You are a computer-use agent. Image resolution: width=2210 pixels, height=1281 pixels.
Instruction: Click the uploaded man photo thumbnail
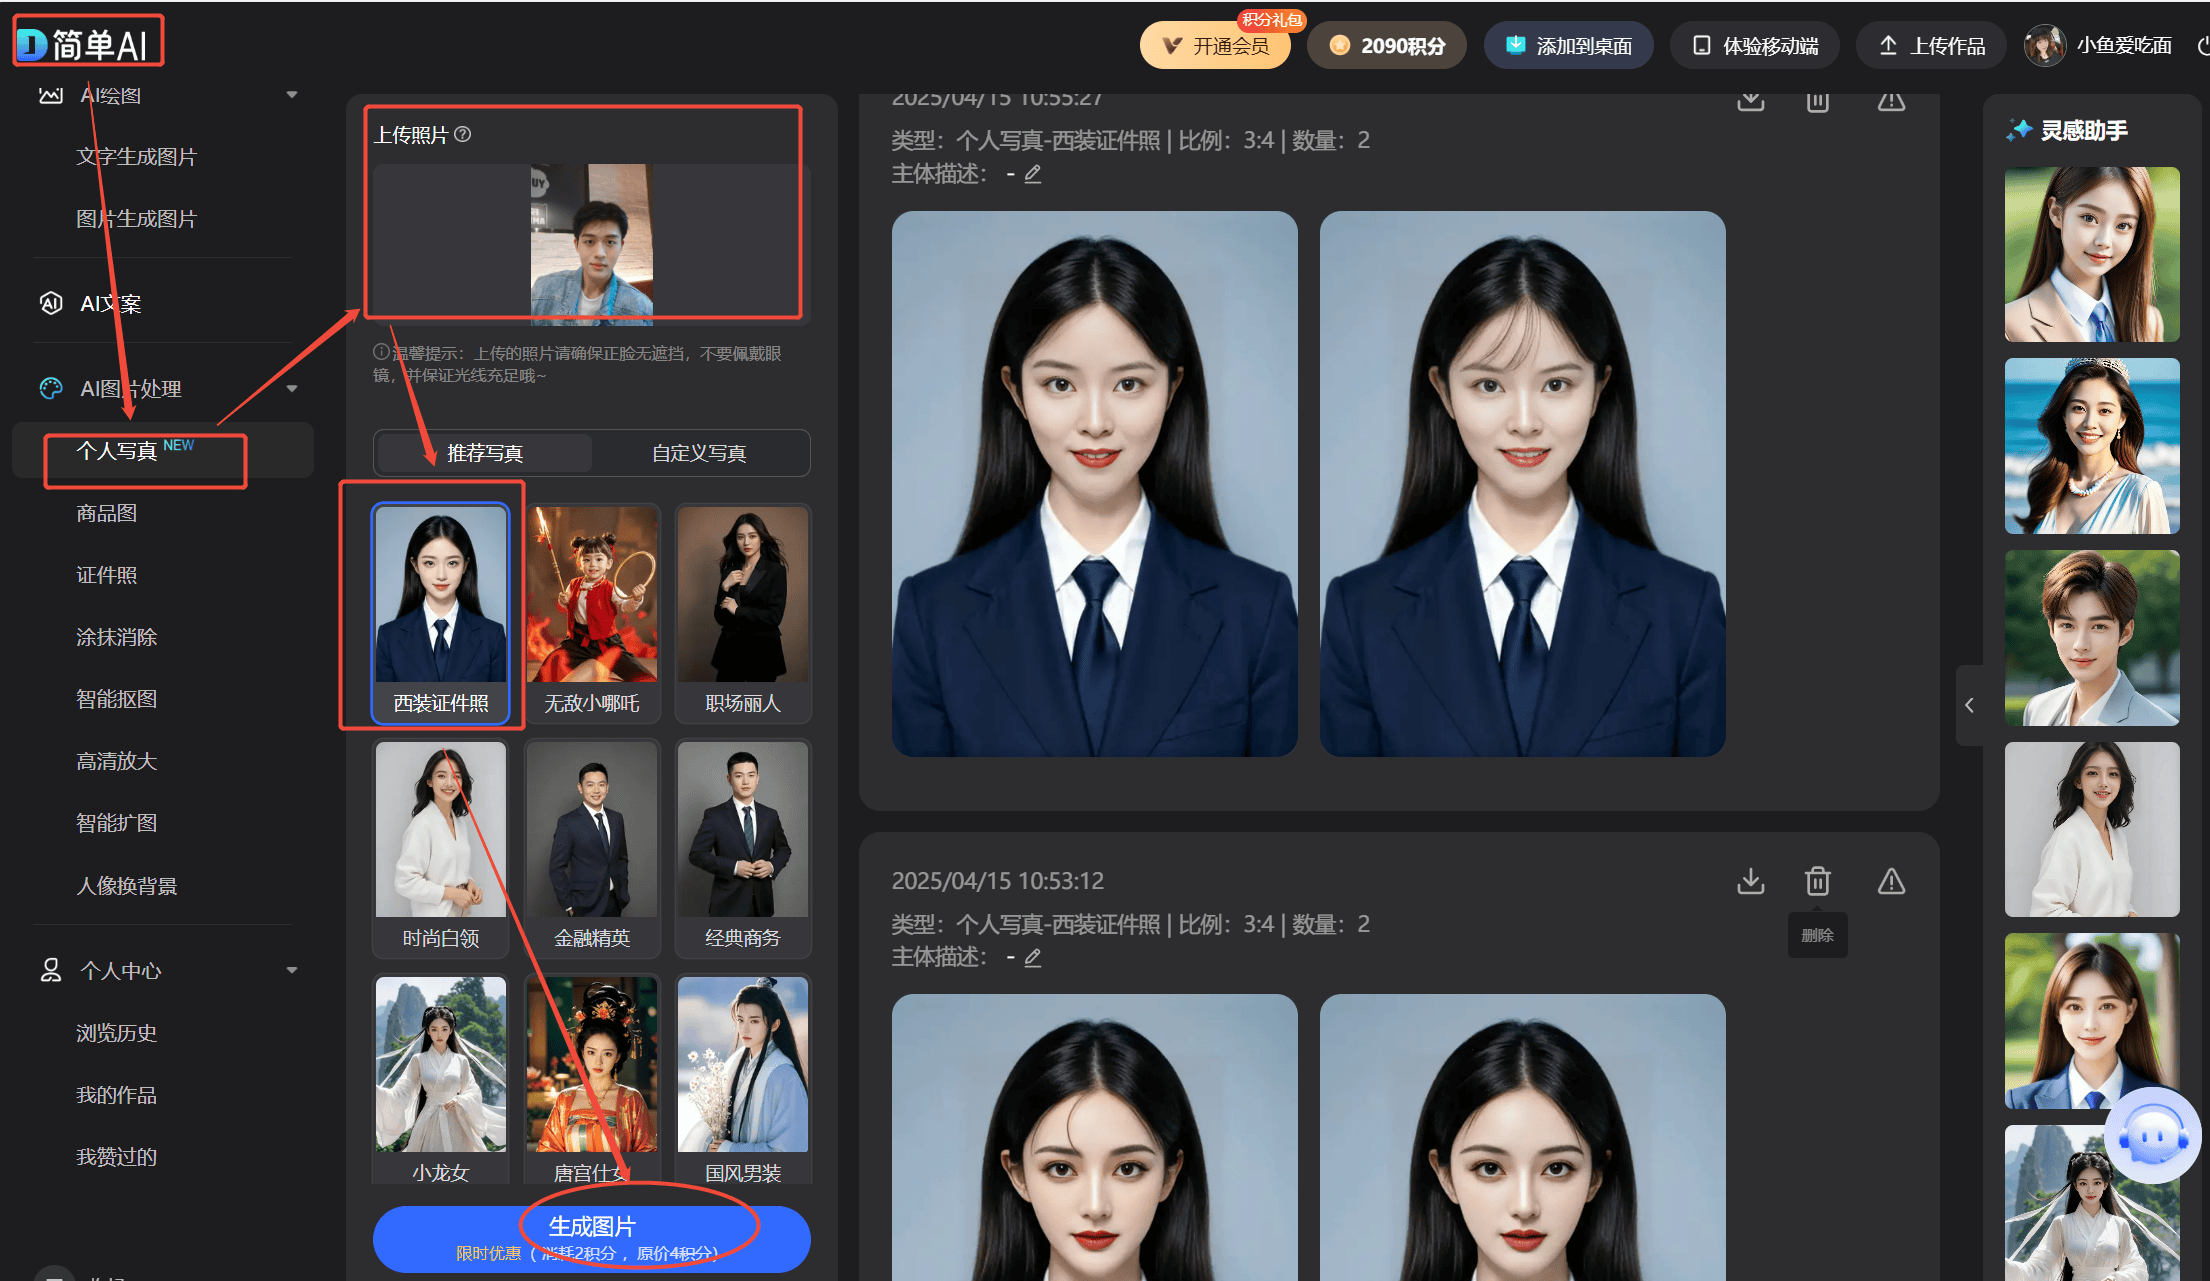click(x=592, y=244)
